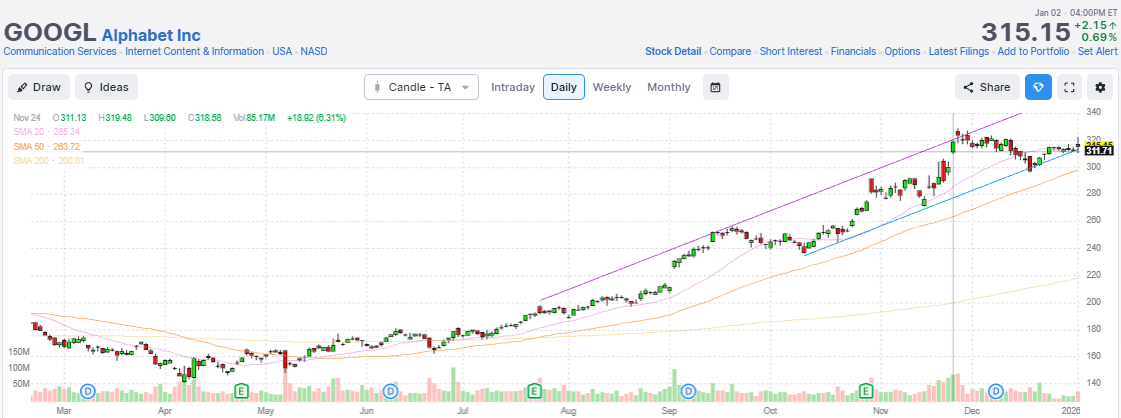Open the Financials link
Viewport: 1121px width, 418px height.
(x=853, y=51)
